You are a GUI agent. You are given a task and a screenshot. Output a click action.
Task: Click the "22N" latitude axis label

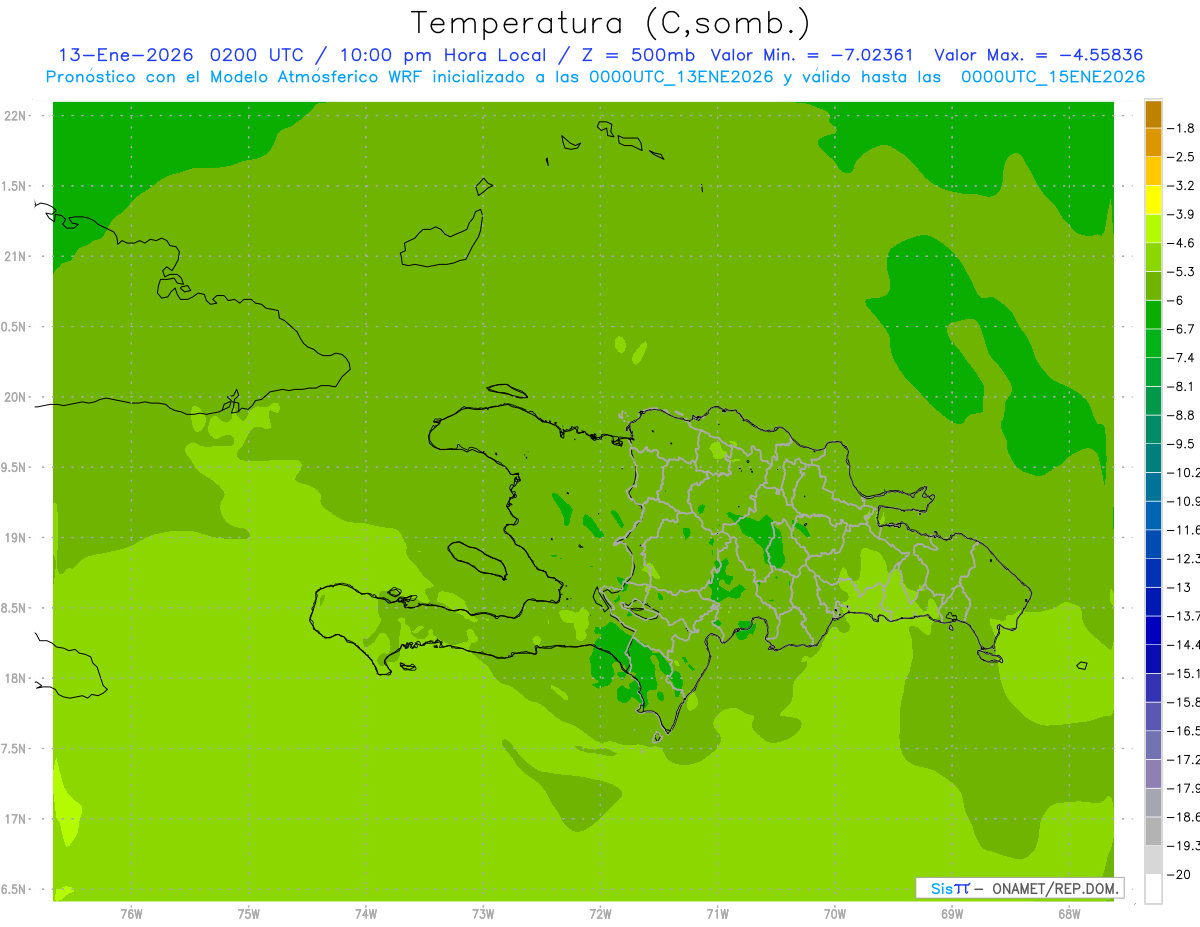pyautogui.click(x=16, y=116)
